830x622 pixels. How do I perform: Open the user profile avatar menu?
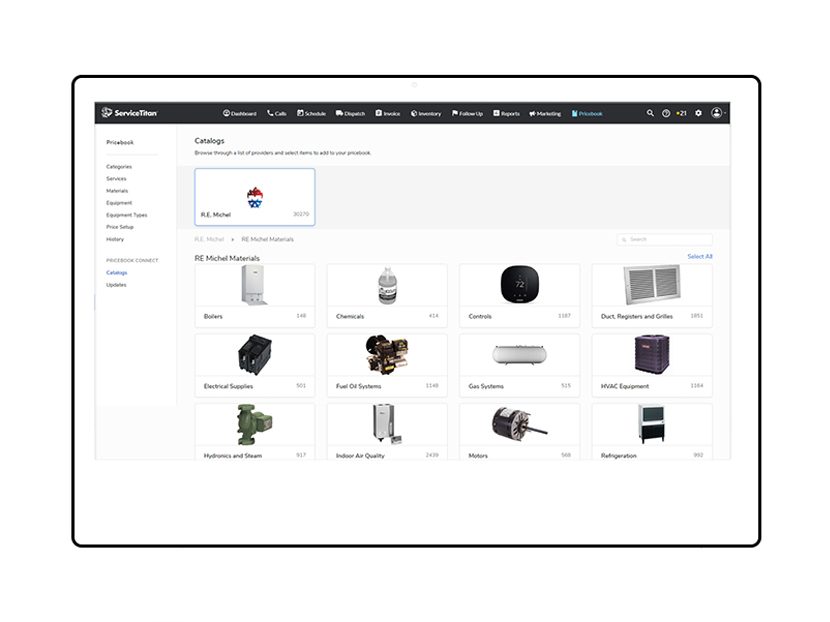tap(717, 113)
